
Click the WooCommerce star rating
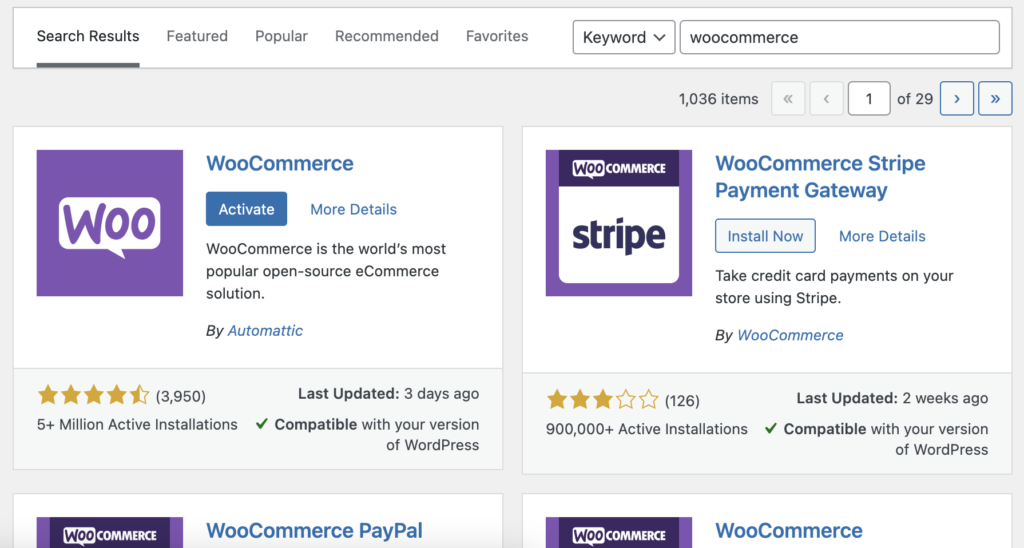(93, 395)
